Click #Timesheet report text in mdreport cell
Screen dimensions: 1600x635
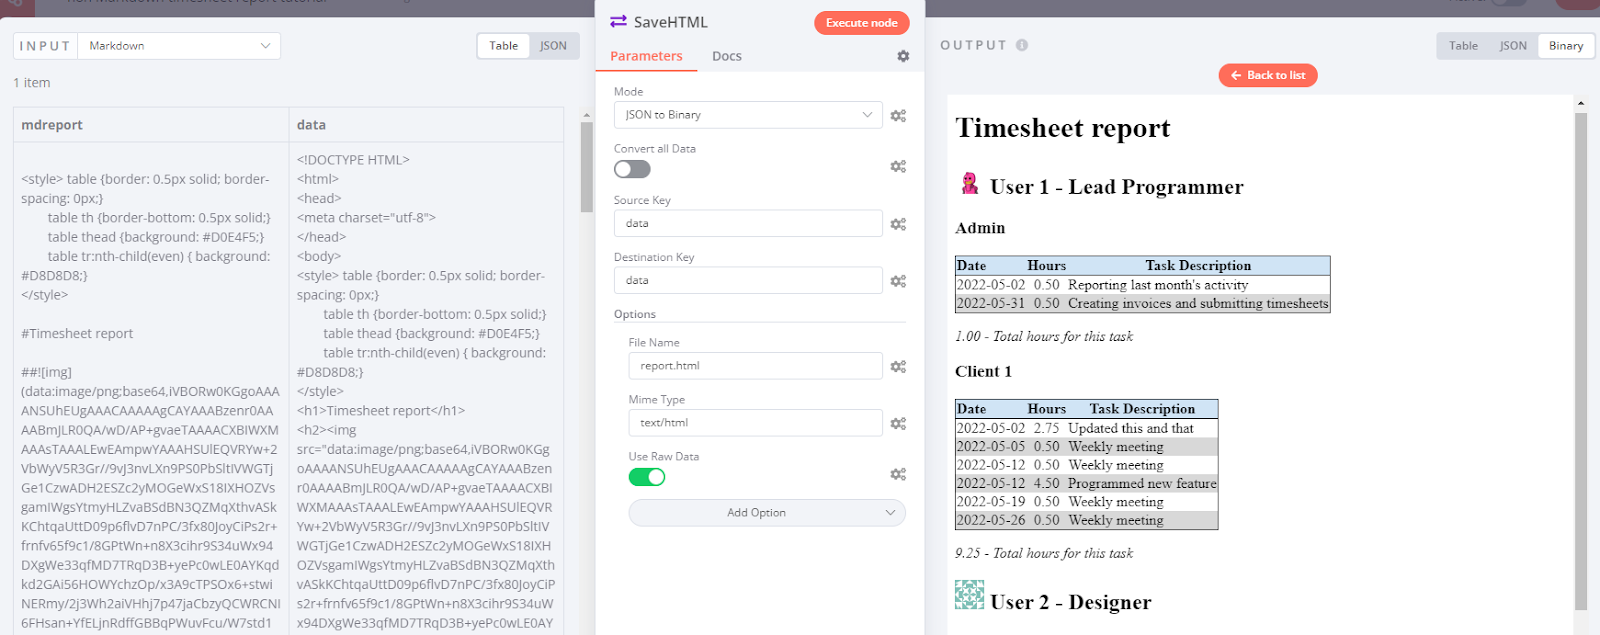[x=77, y=334]
